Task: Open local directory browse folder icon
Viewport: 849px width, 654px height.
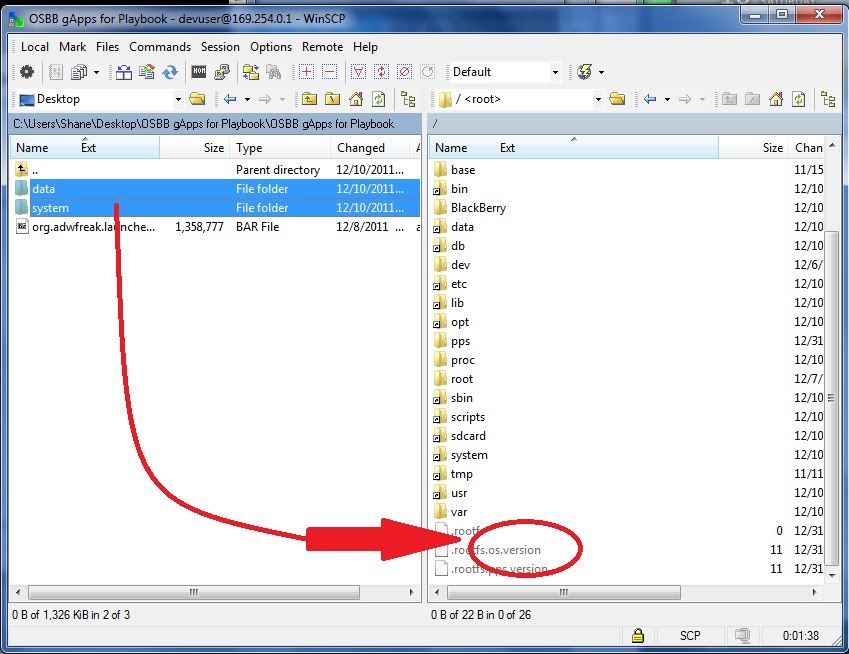Action: coord(198,99)
